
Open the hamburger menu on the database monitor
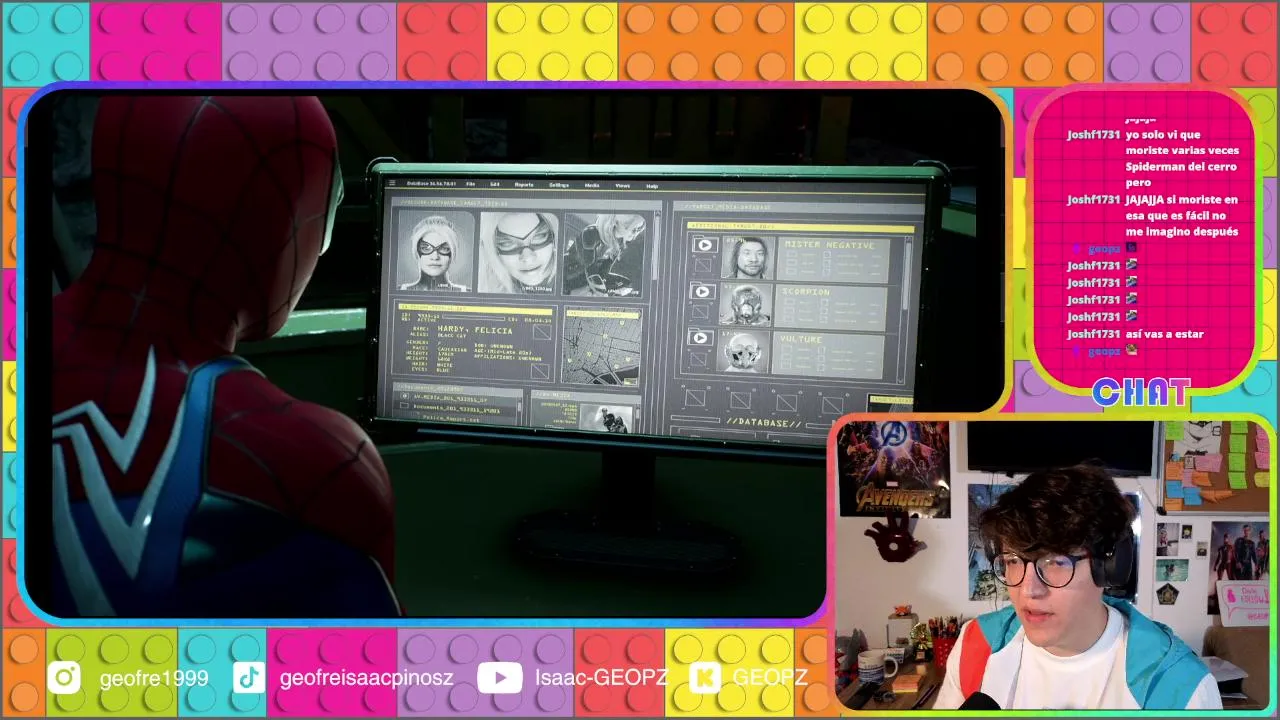pos(392,184)
